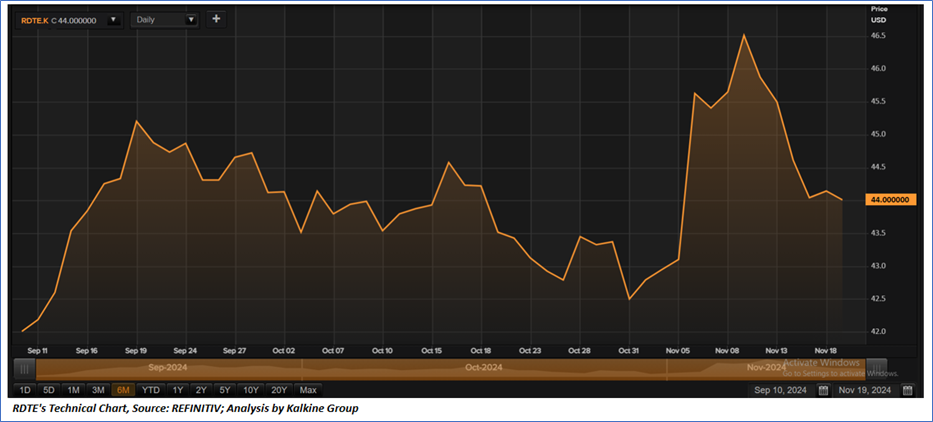
Task: Select the 1Y time range
Action: click(178, 390)
